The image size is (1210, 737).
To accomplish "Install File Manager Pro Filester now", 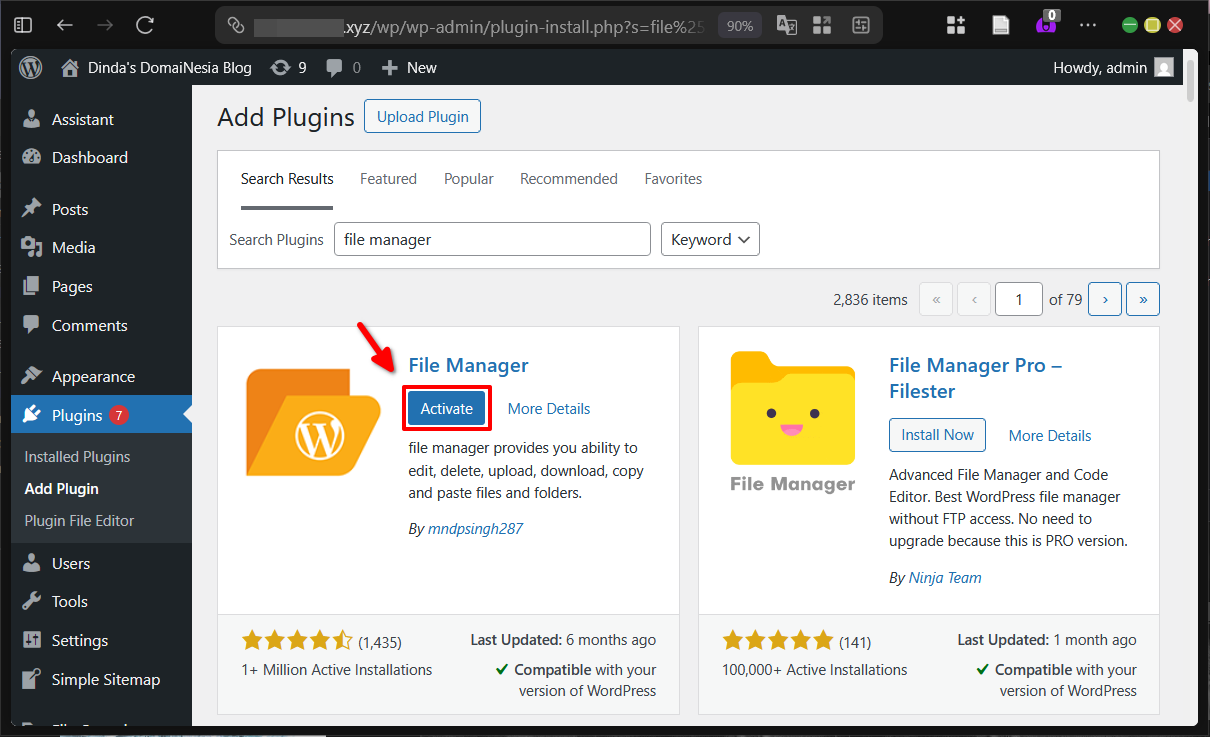I will tap(937, 435).
